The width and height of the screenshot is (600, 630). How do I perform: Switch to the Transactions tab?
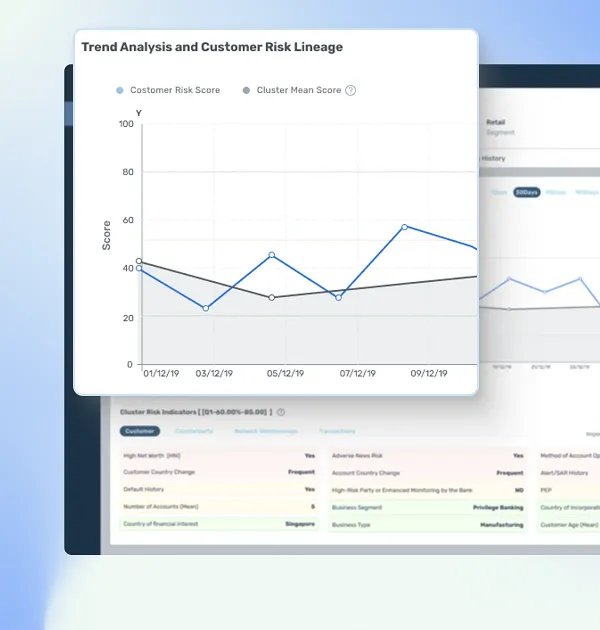[x=337, y=431]
